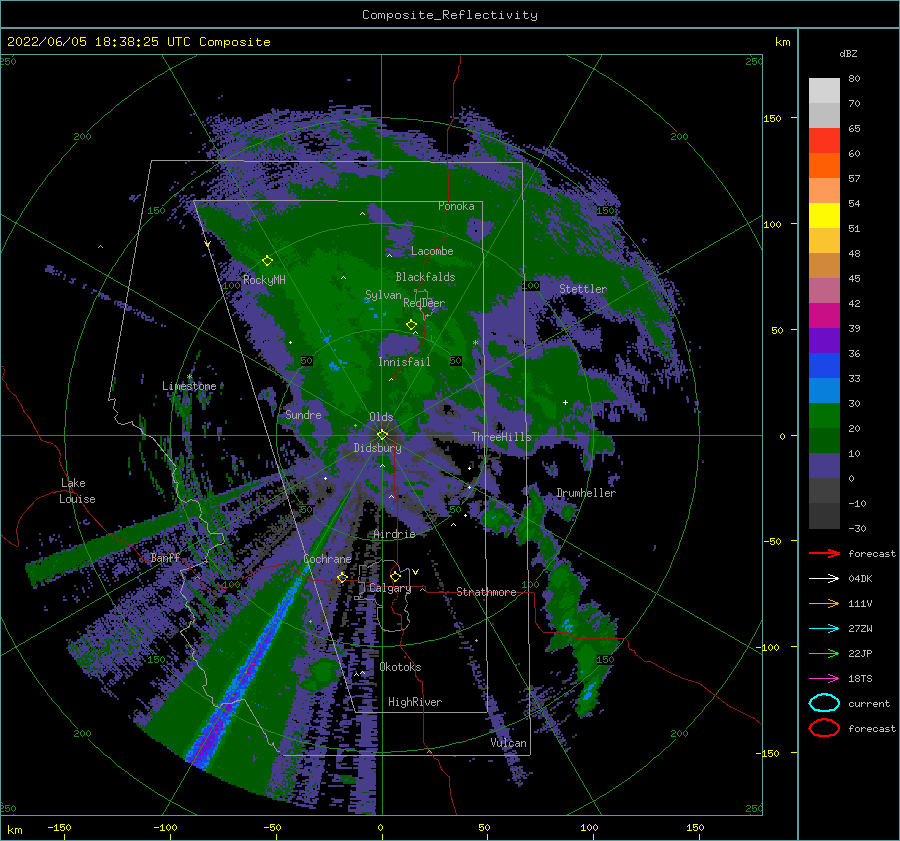Click the 04DK legend label

point(860,579)
